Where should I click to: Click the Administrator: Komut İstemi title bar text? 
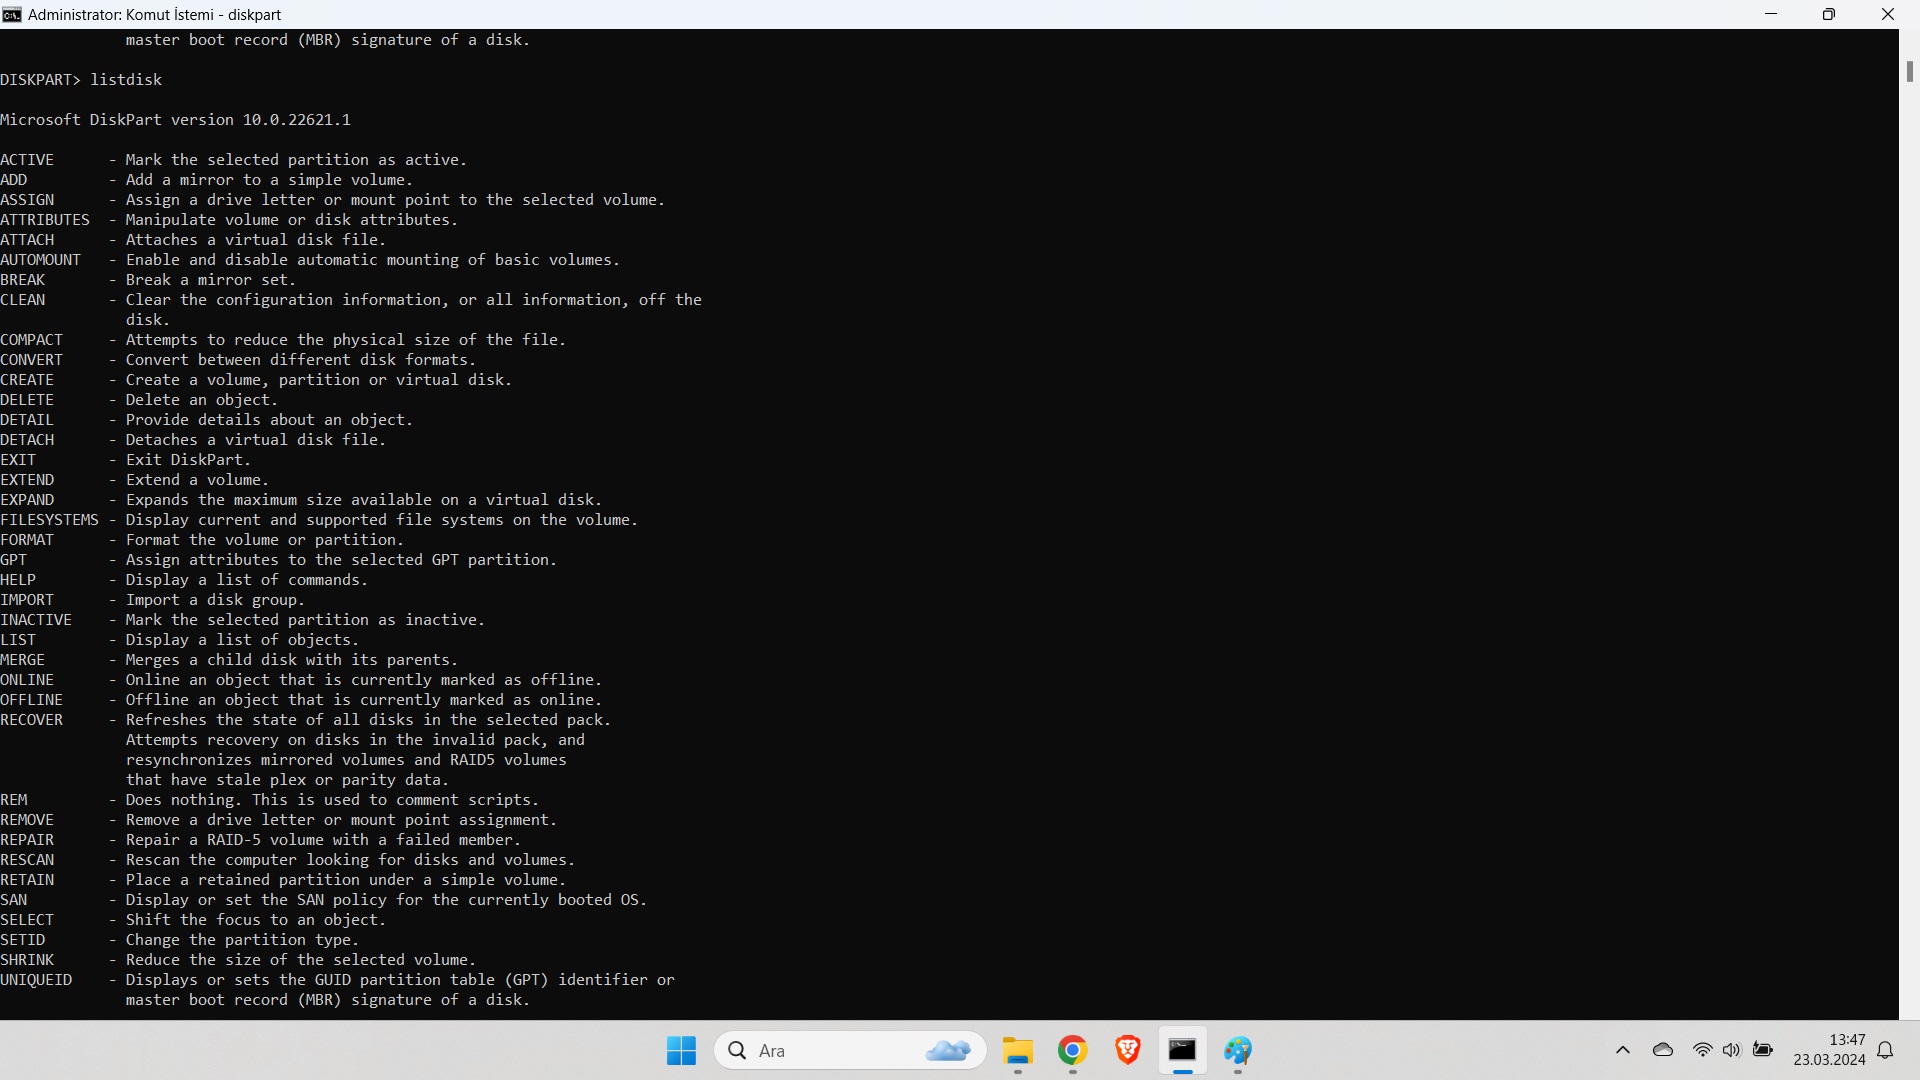[155, 14]
